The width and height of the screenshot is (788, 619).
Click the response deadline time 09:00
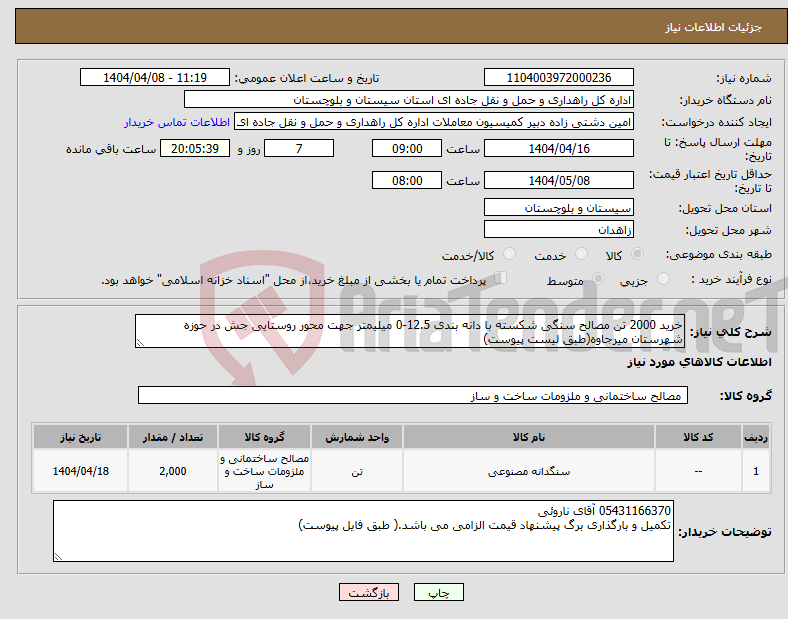coord(407,148)
